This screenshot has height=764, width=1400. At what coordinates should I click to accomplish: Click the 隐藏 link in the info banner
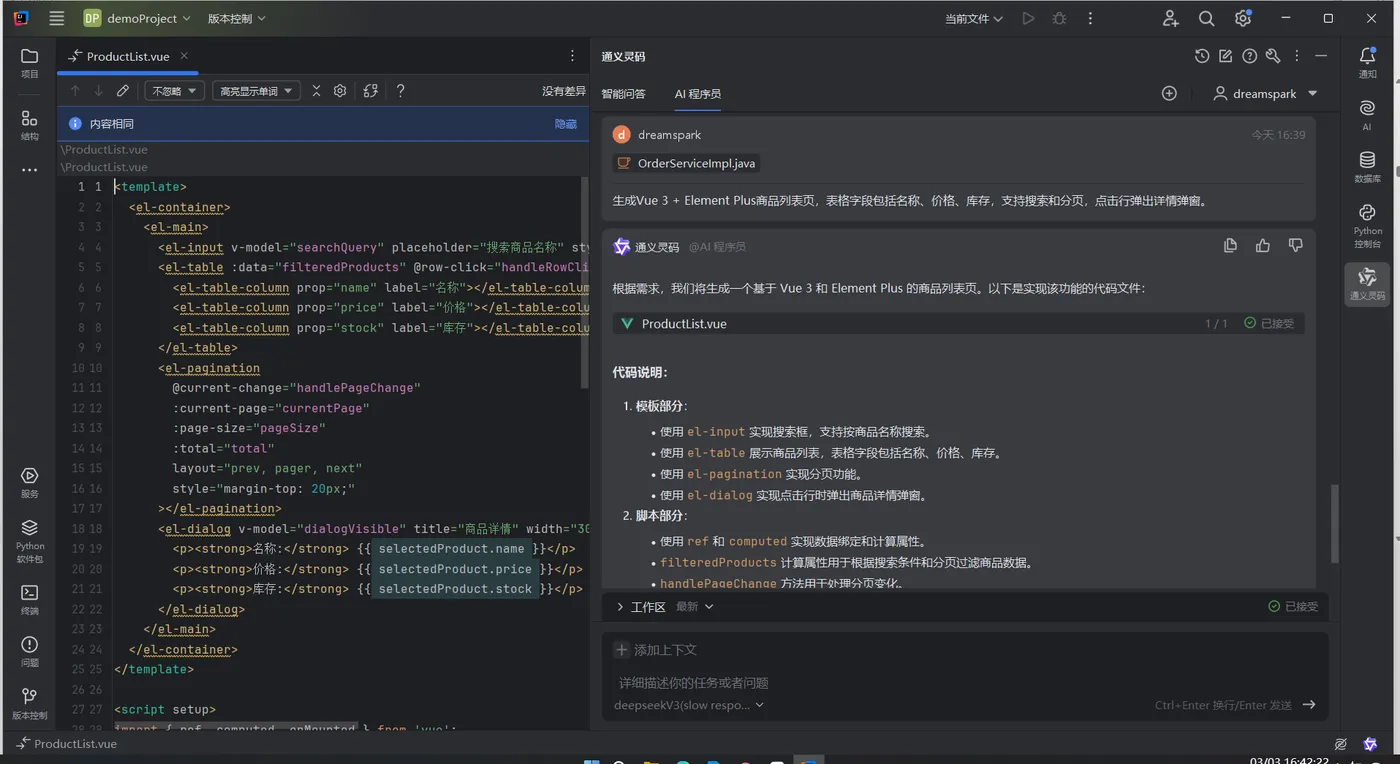(566, 124)
